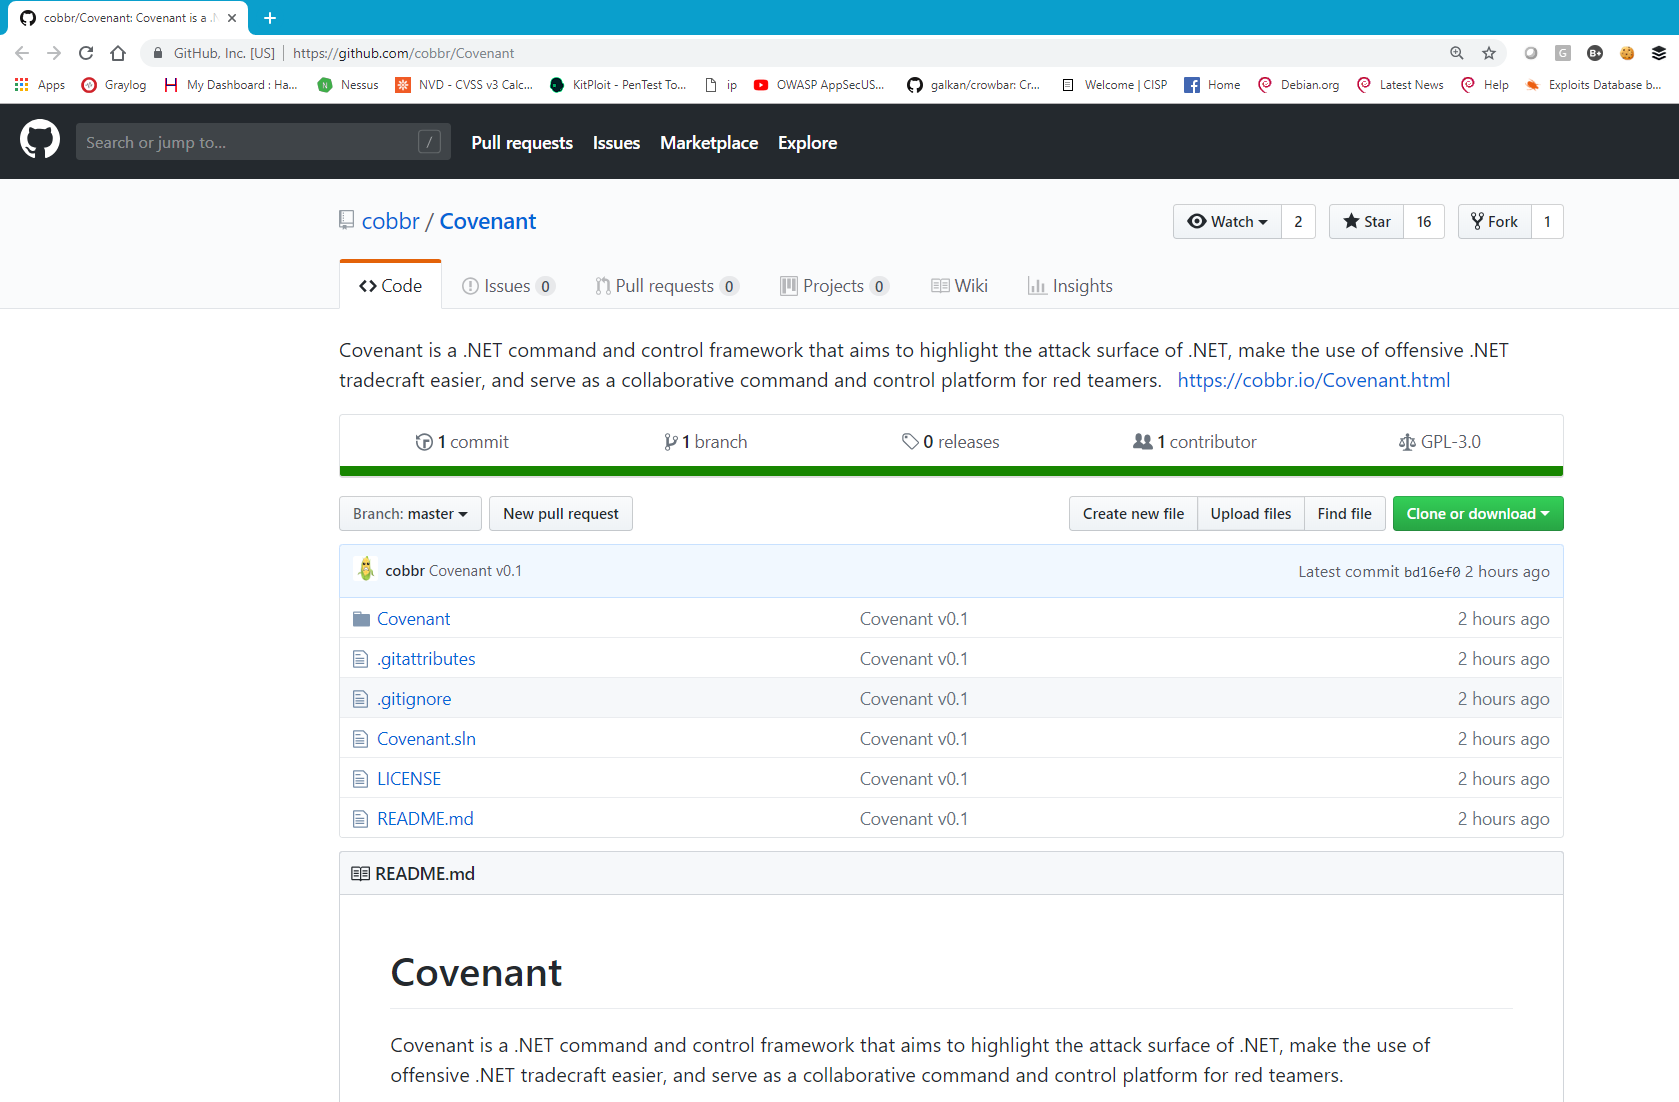Click the Fork icon for the repository

coord(1478,221)
